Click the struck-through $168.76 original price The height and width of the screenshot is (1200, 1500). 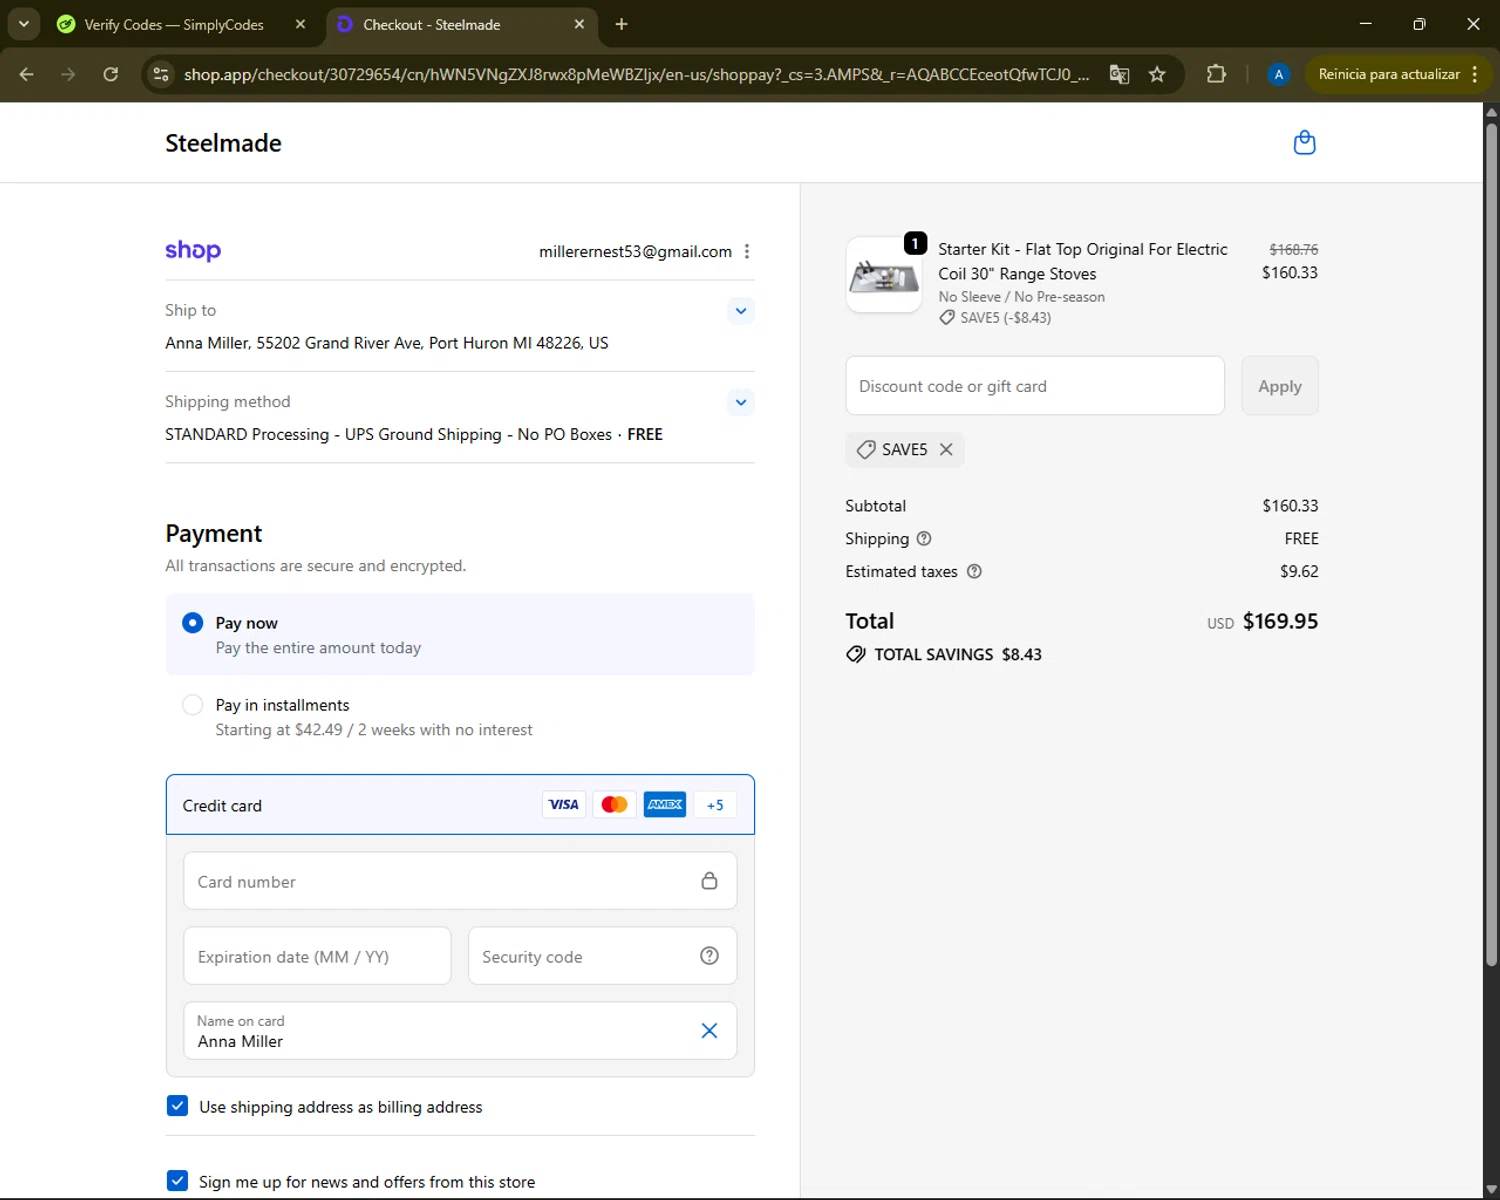coord(1294,249)
